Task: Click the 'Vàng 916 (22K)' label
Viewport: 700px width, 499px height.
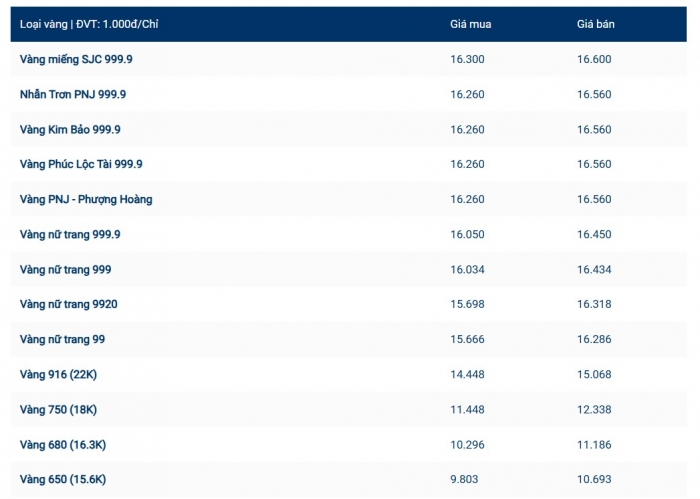Action: (58, 374)
